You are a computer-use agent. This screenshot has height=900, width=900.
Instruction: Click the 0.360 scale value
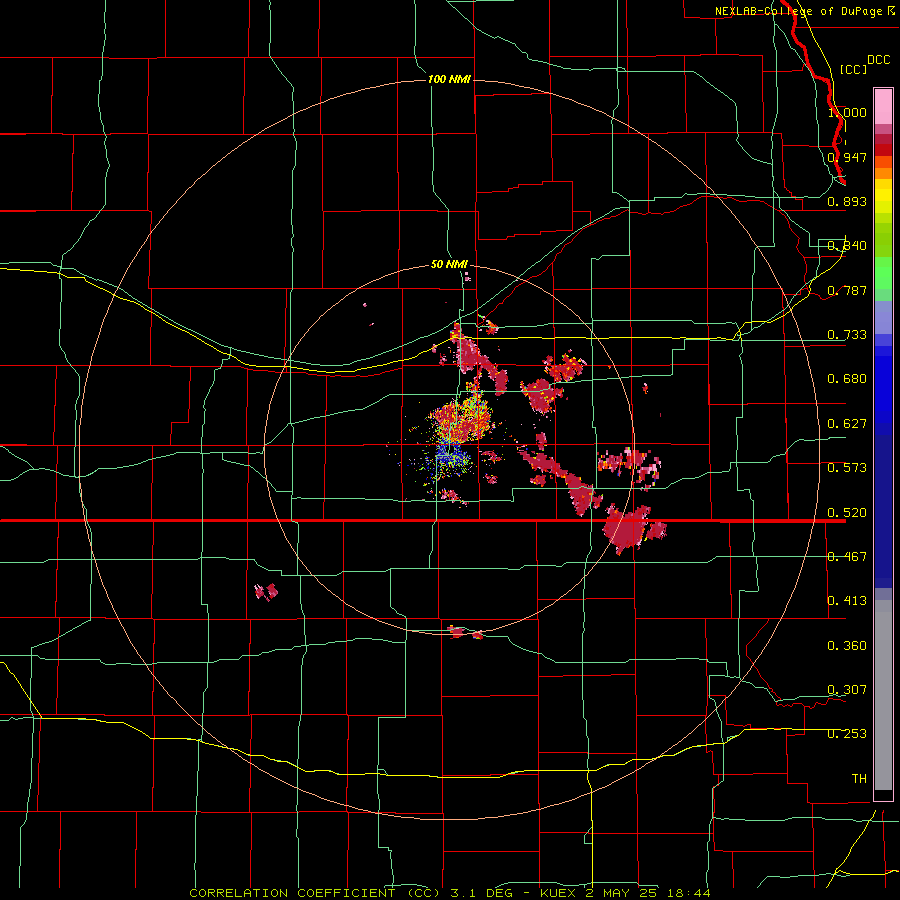(x=847, y=646)
